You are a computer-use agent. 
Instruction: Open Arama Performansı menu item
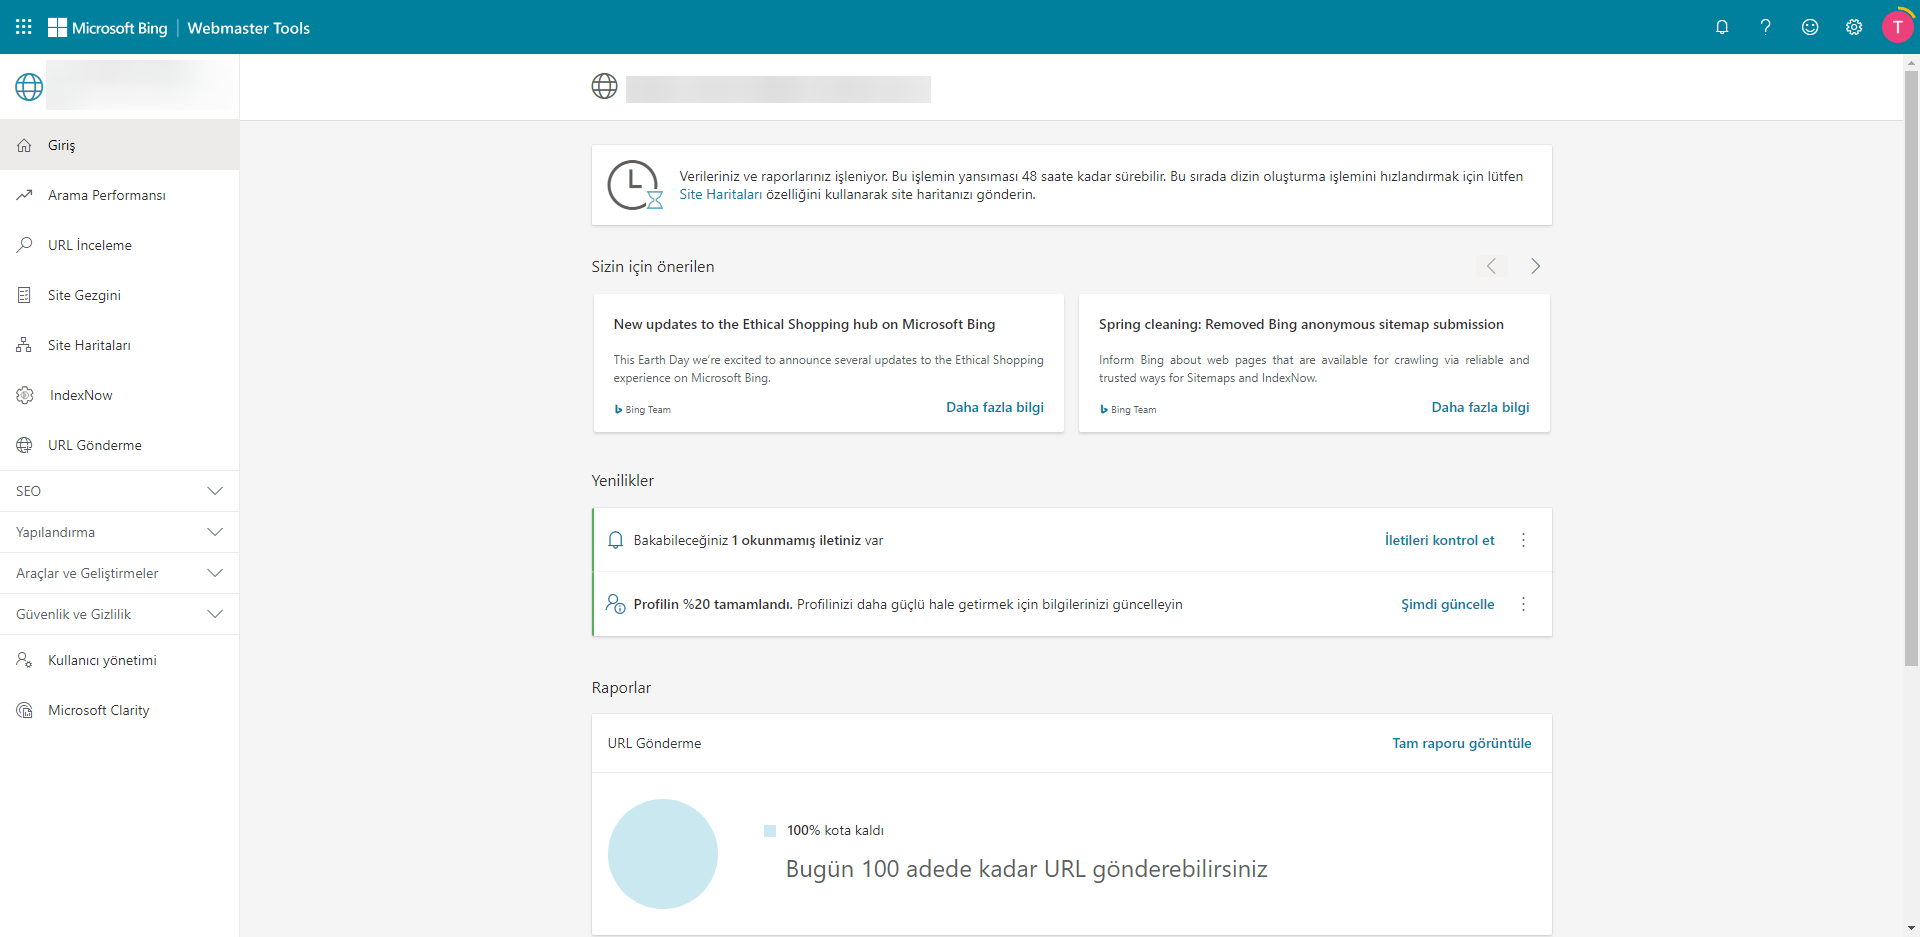[x=119, y=195]
